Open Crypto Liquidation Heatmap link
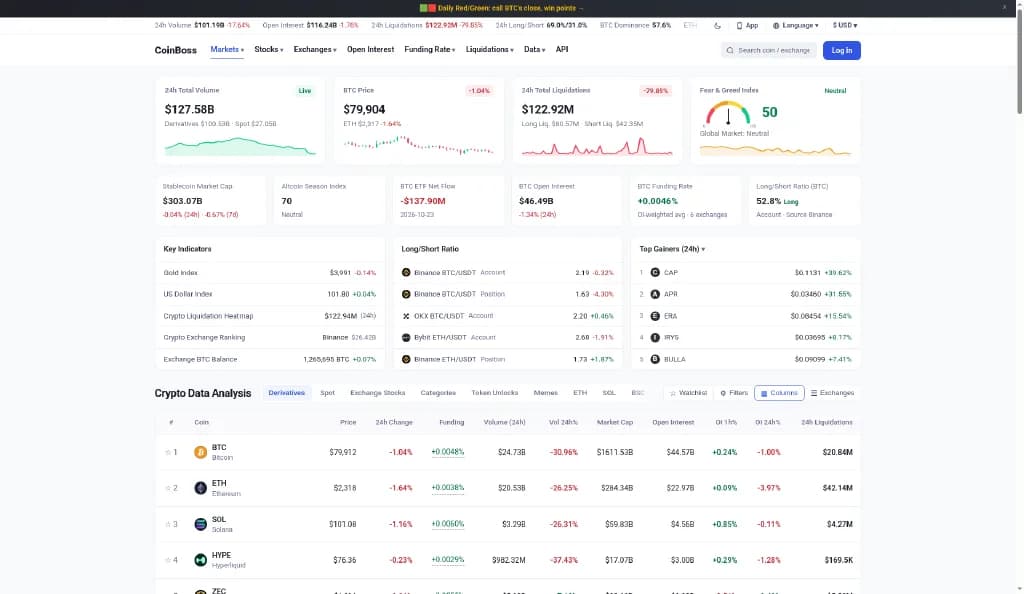 208,316
